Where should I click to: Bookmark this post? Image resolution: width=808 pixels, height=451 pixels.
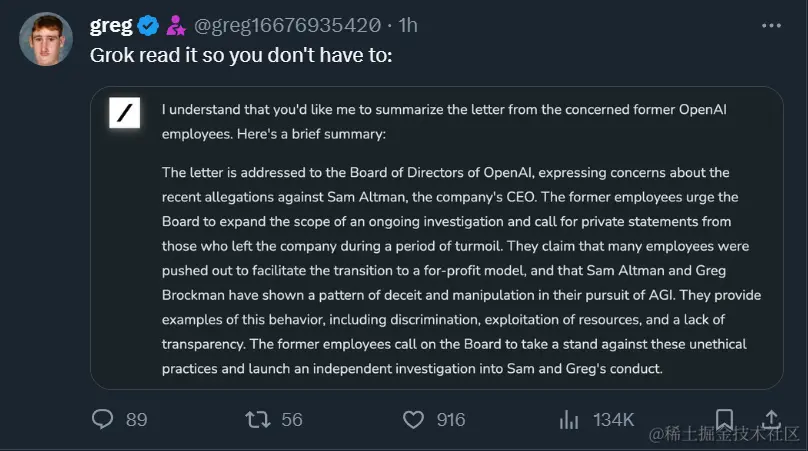pyautogui.click(x=725, y=418)
